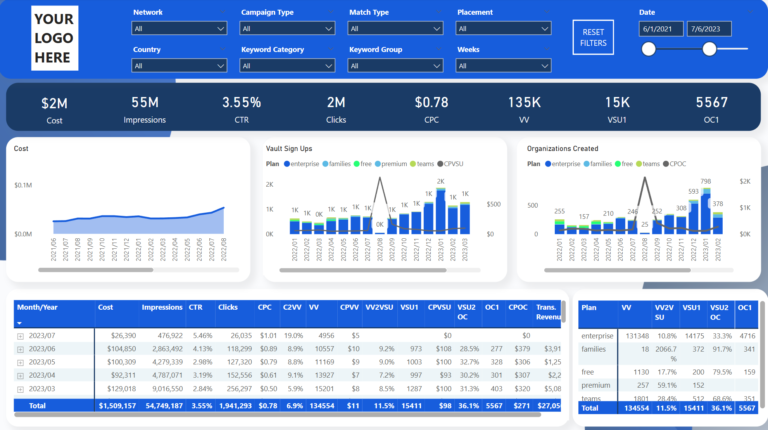768x430 pixels.
Task: Expand the 2023/04 row
Action: click(x=20, y=376)
